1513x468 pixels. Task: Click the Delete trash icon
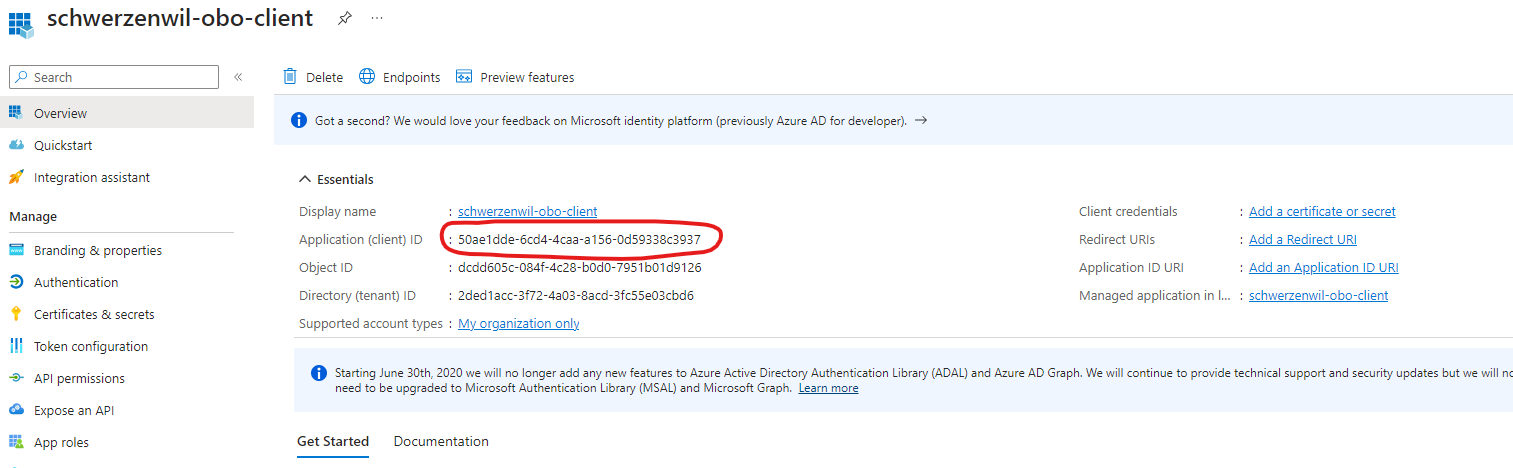point(290,77)
